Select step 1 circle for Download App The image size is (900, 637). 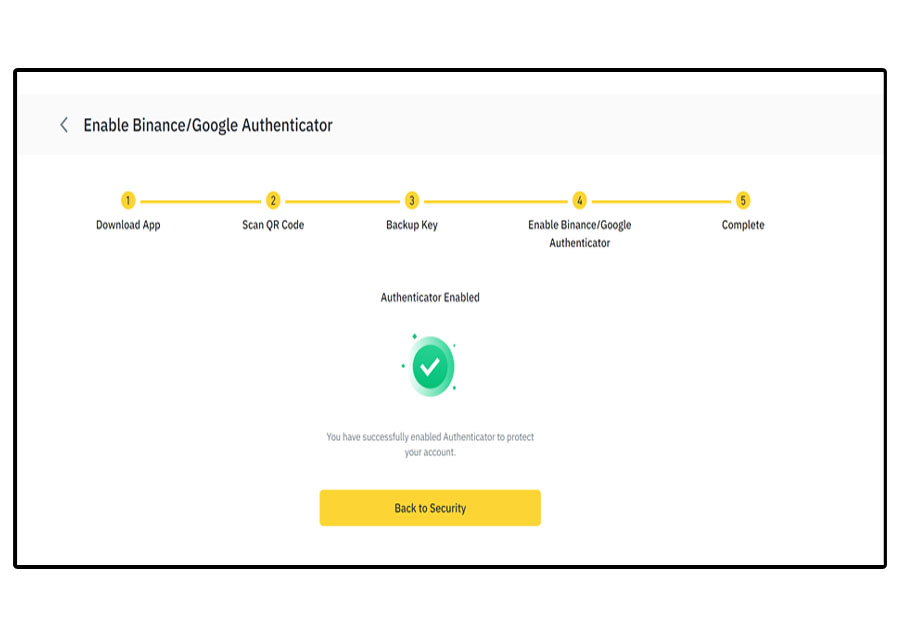coord(128,200)
